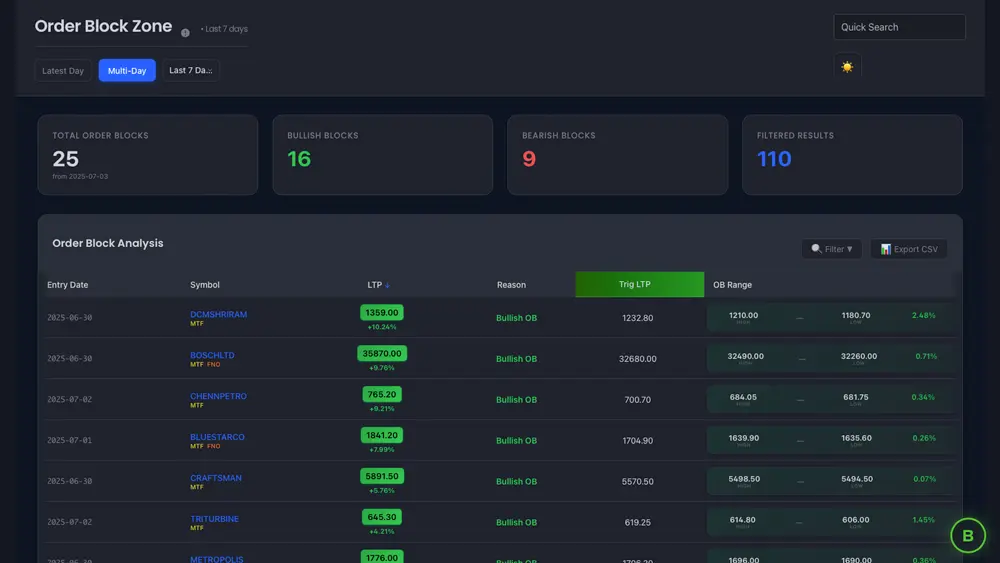1000x563 pixels.
Task: Open the DCMSHRIRAM symbol link
Action: pyautogui.click(x=218, y=314)
